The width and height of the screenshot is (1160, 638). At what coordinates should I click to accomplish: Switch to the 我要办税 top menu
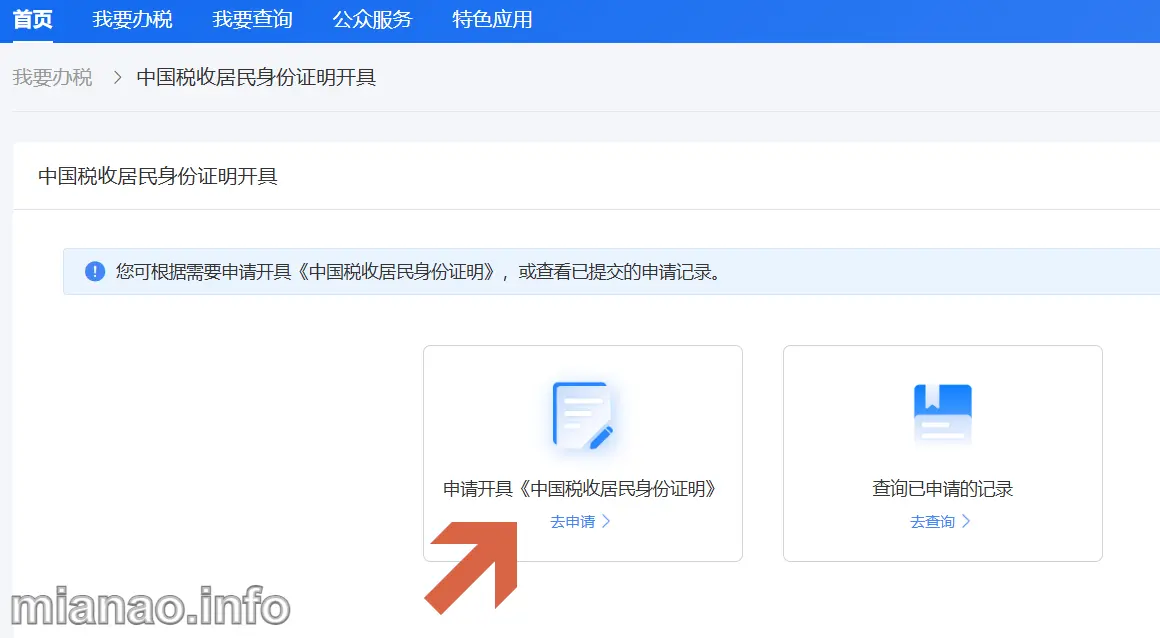[x=132, y=20]
